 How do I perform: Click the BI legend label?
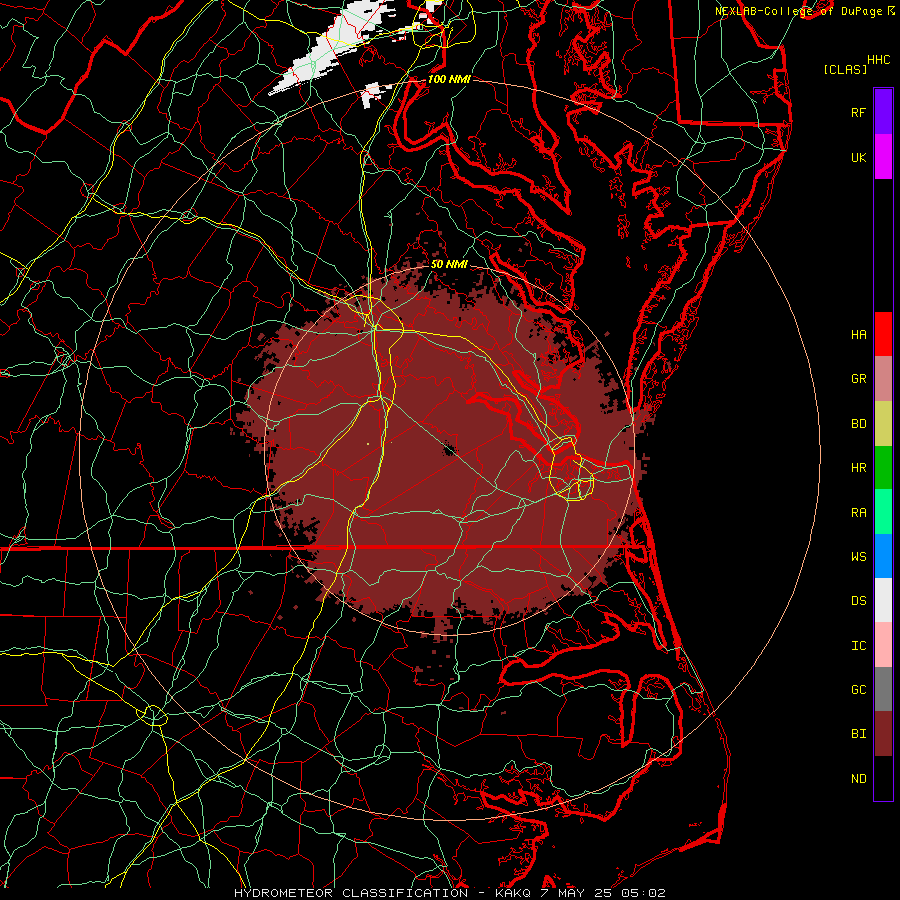[858, 734]
